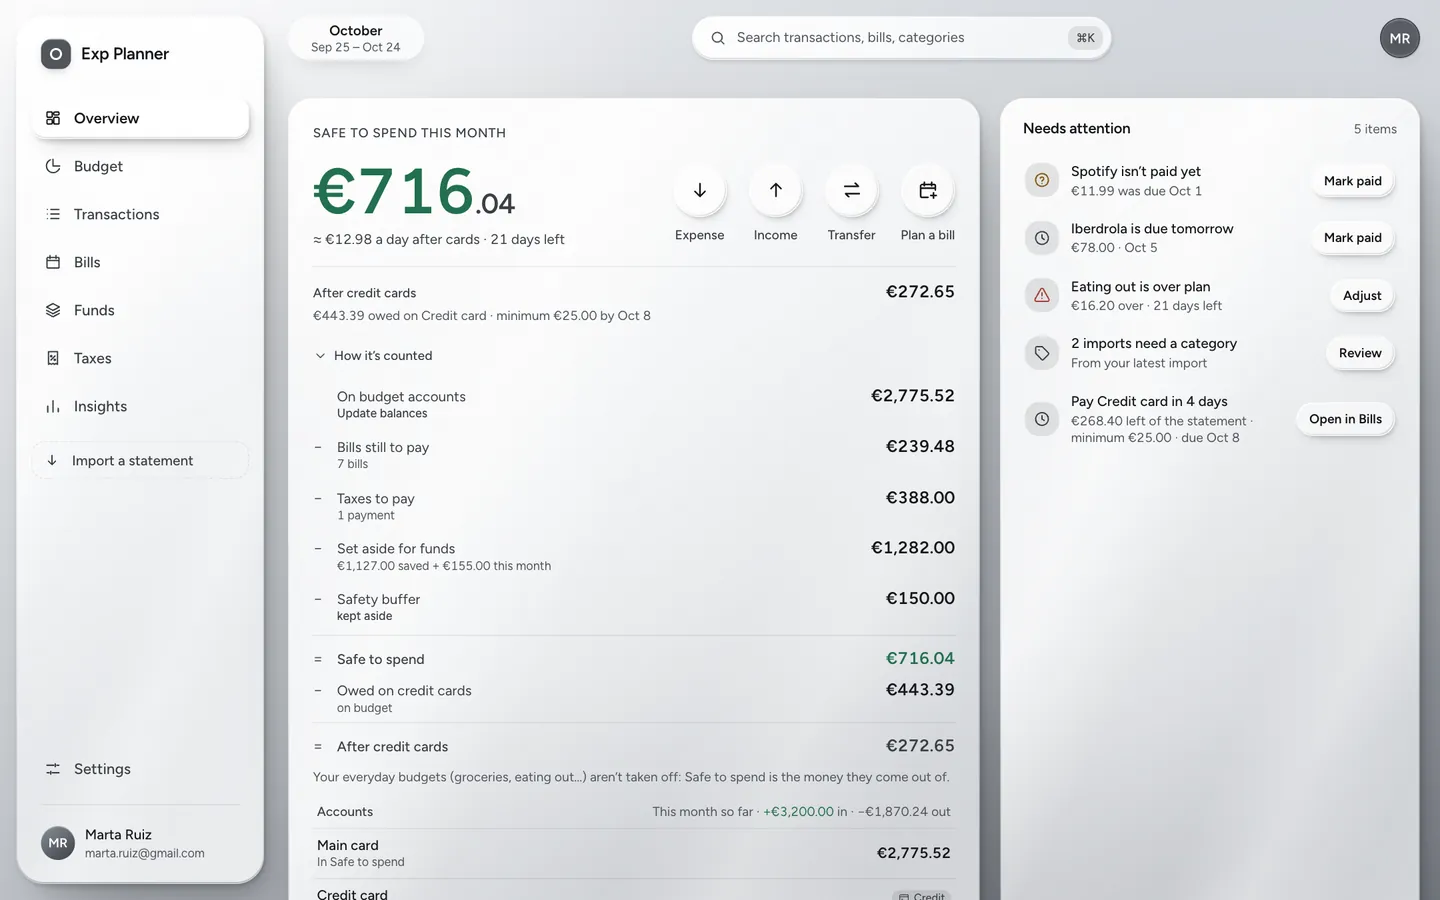Click the Taxes to pay row
Image resolution: width=1440 pixels, height=900 pixels.
coord(634,506)
